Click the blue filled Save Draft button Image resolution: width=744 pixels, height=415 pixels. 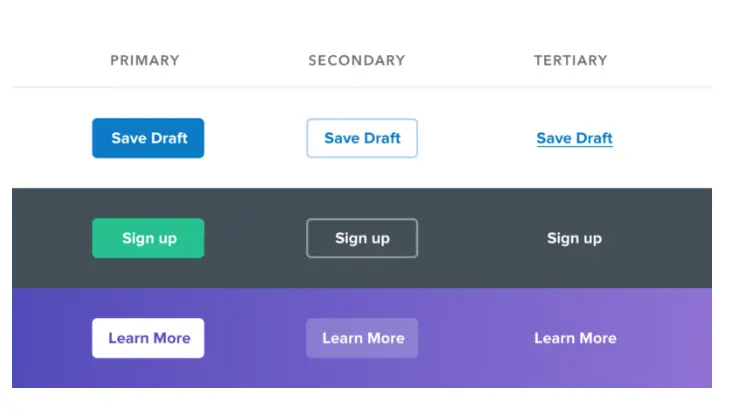point(148,138)
